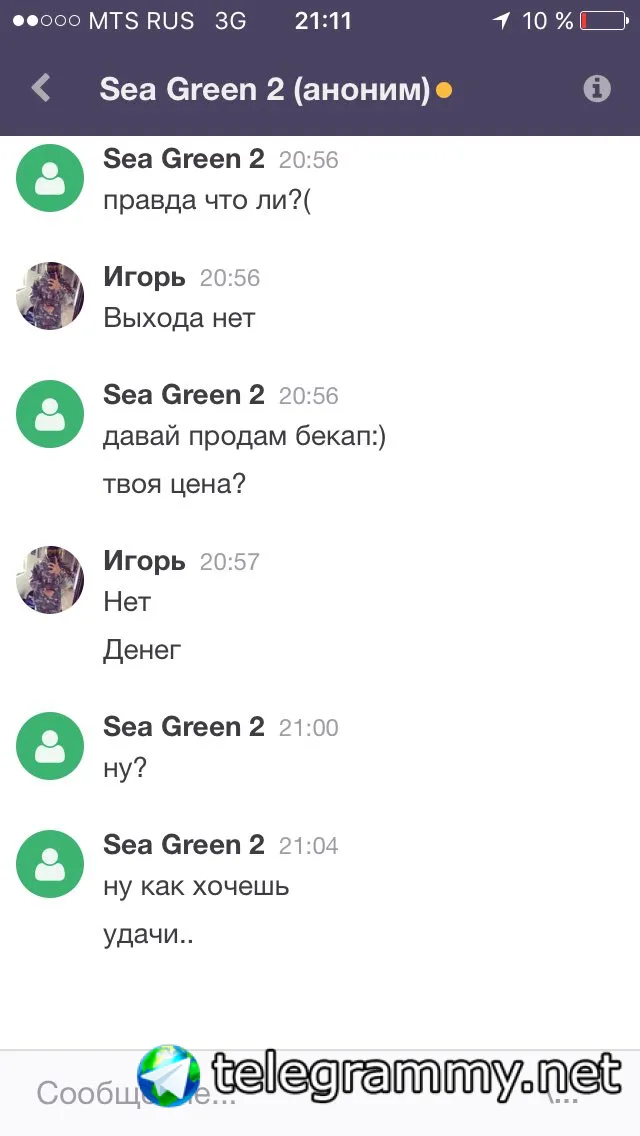This screenshot has height=1136, width=640.
Task: Tap the battery indicator in status bar
Action: pos(605,21)
